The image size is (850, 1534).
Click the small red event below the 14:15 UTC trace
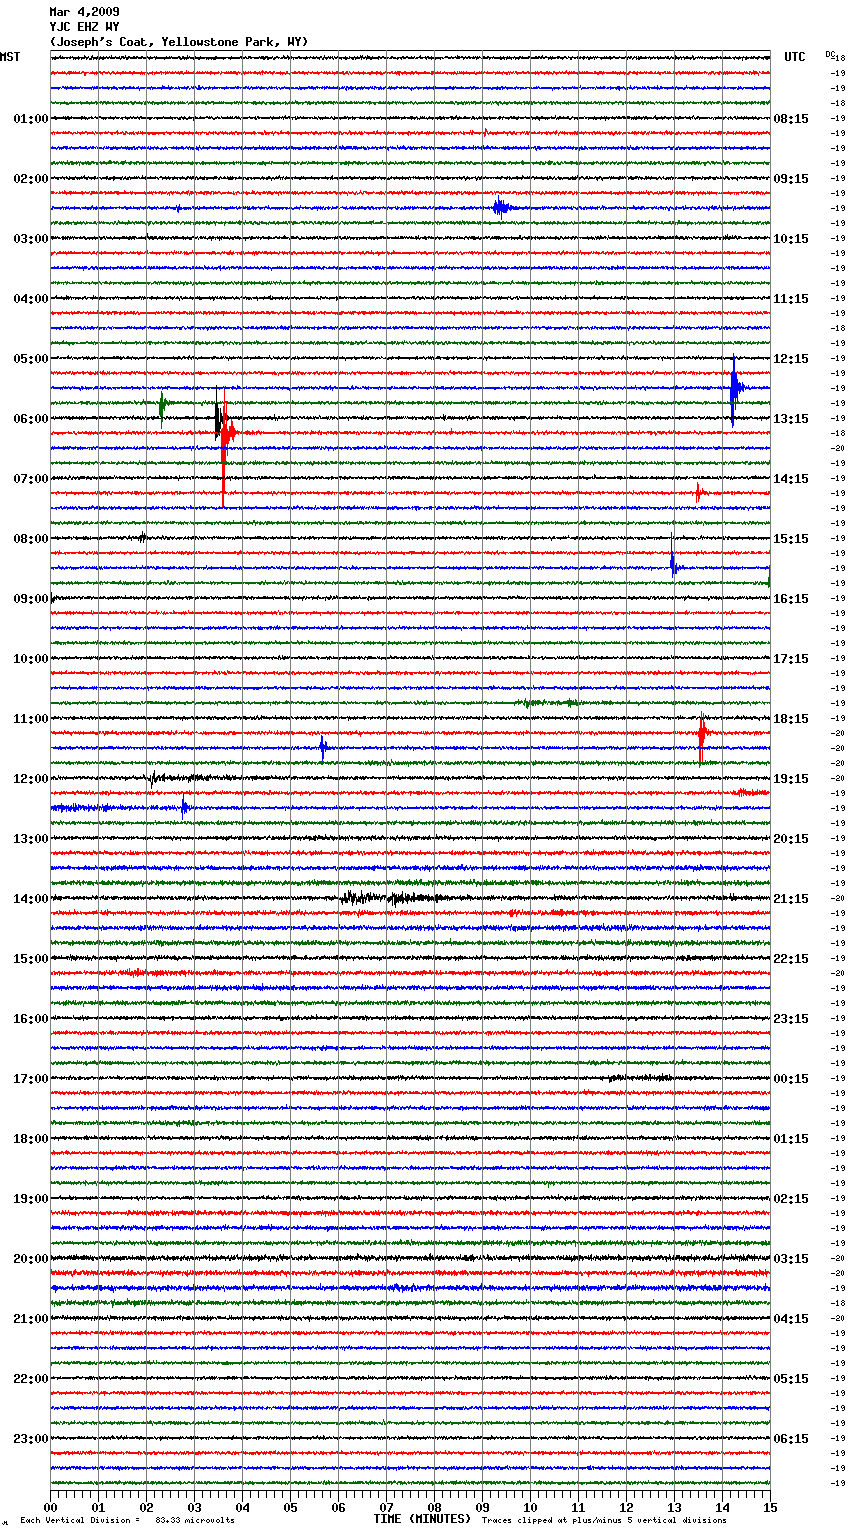coord(699,492)
